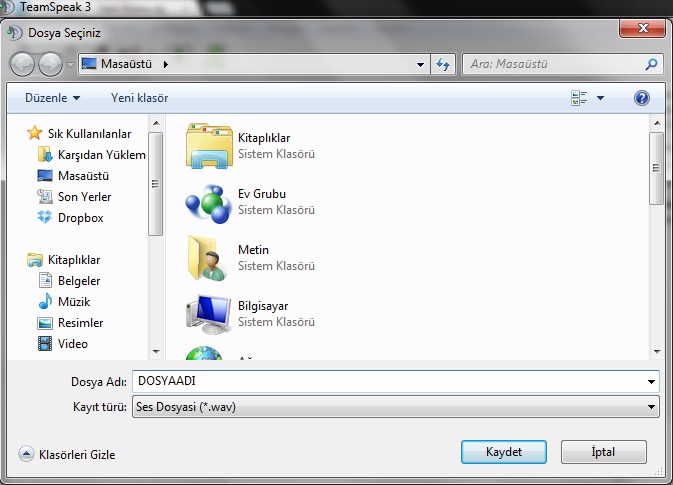Click the refresh button beside address bar
Viewport: 673px width, 485px height.
tap(445, 65)
